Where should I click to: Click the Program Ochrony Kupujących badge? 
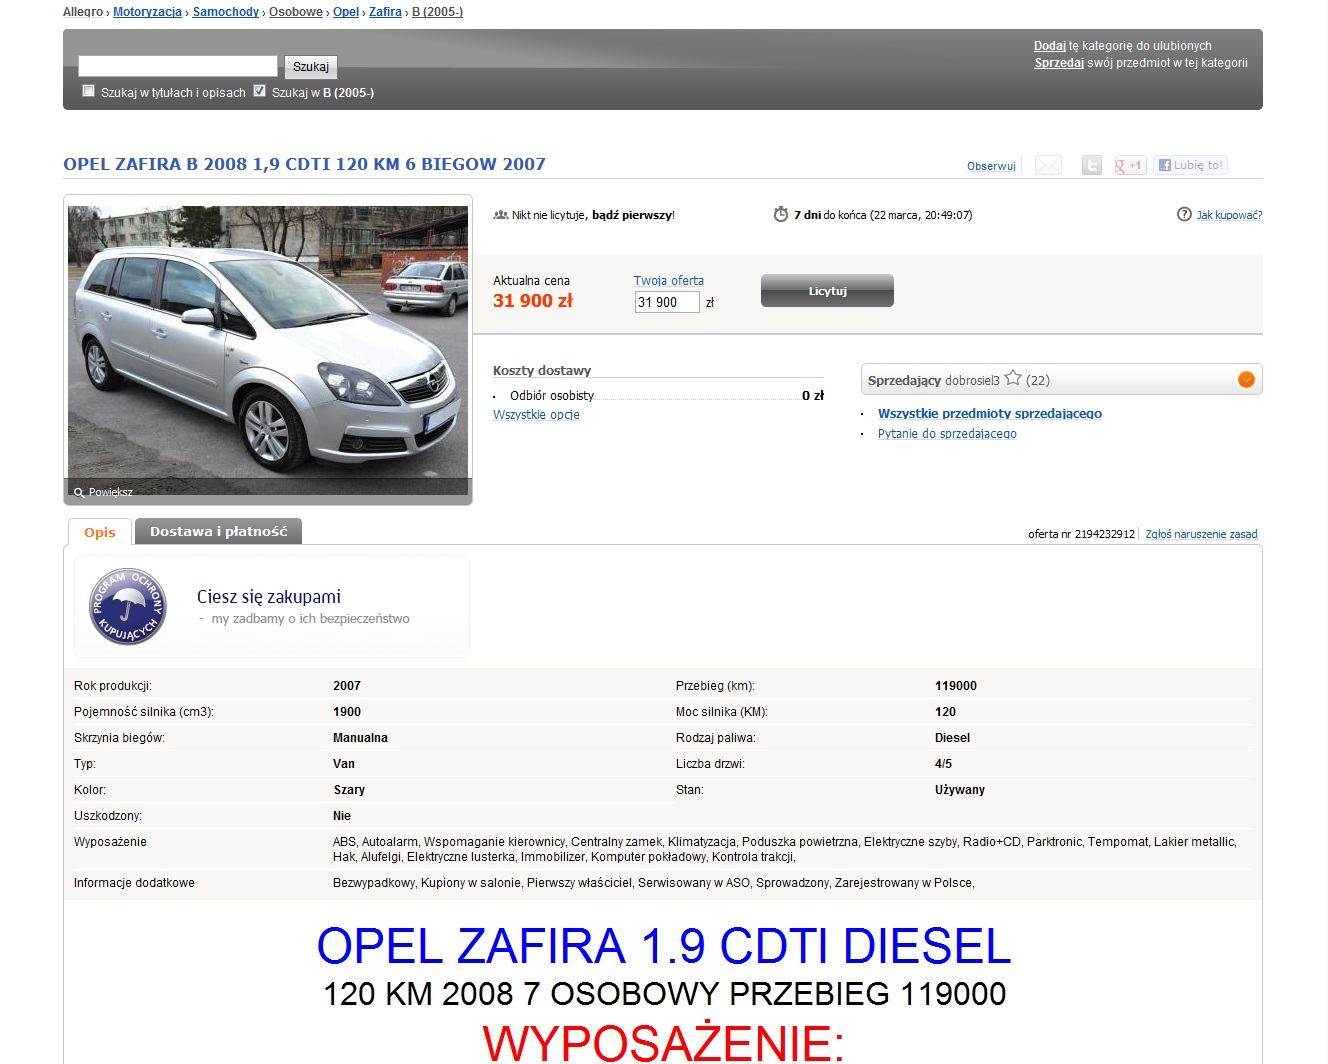tap(127, 606)
